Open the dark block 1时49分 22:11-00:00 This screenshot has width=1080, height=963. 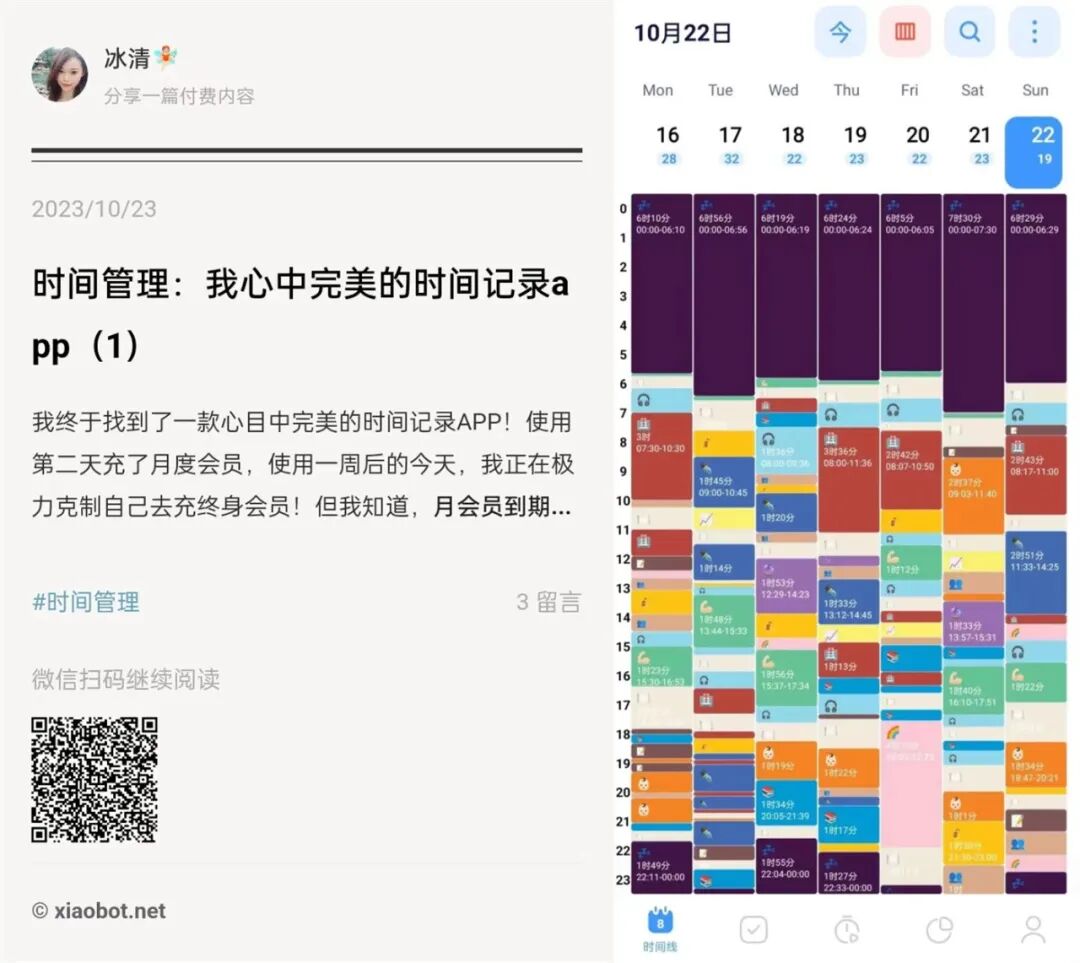661,867
